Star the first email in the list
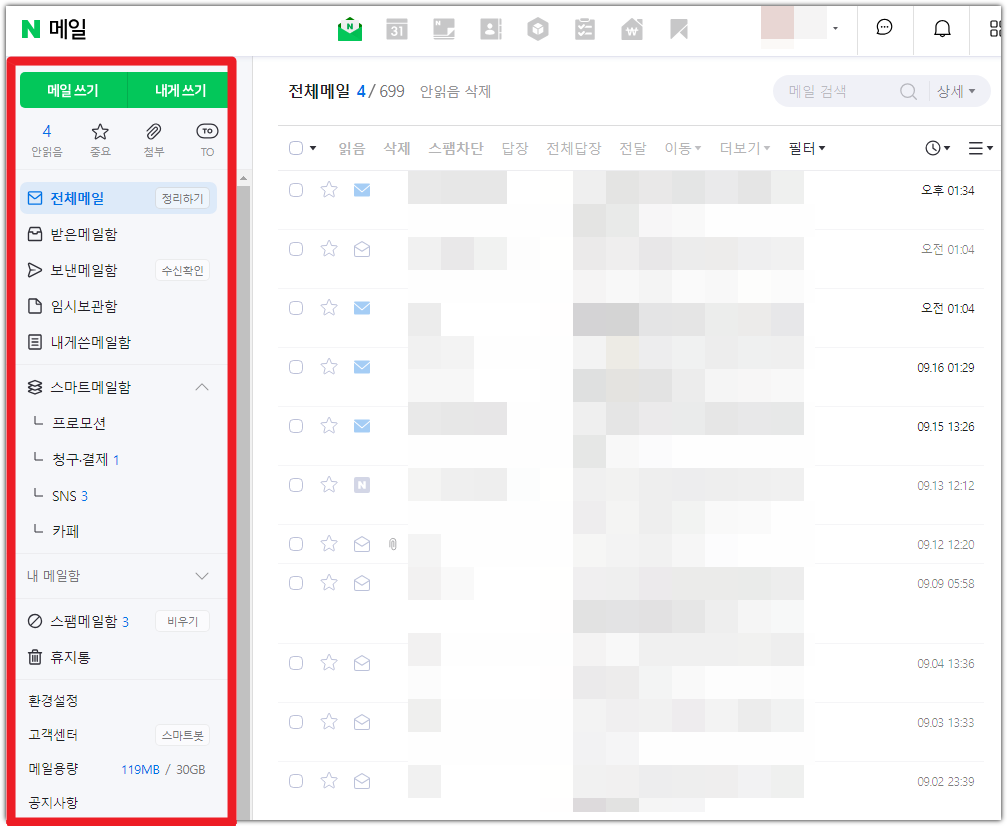The height and width of the screenshot is (826, 1007). (329, 189)
